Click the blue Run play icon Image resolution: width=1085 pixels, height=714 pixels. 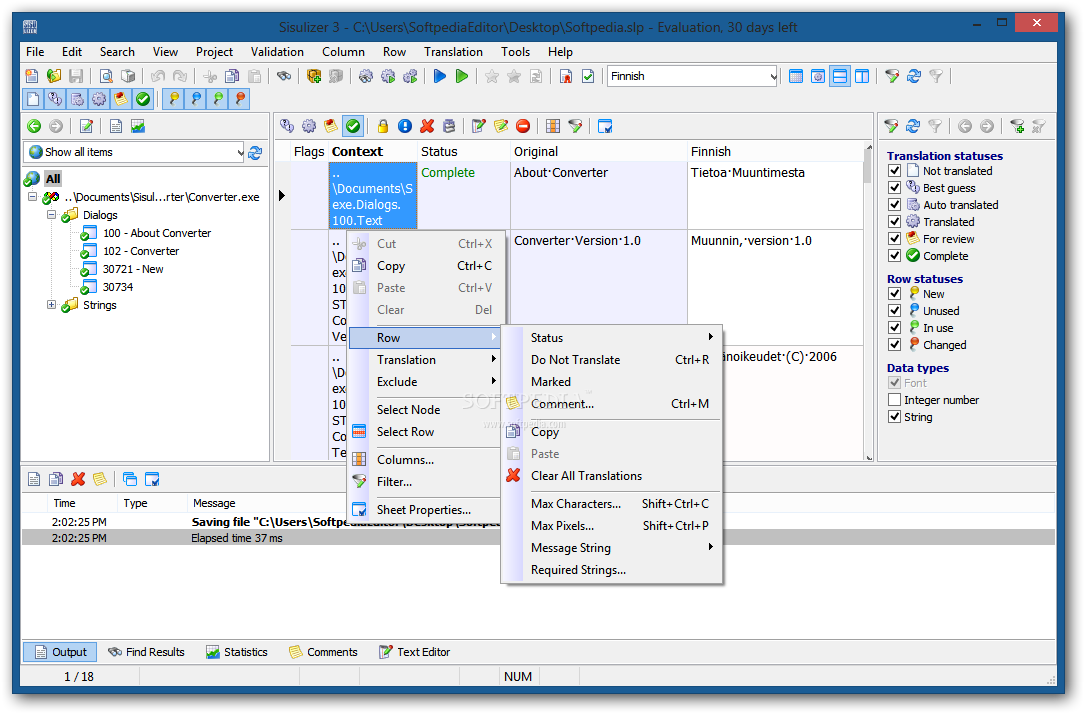pos(439,76)
